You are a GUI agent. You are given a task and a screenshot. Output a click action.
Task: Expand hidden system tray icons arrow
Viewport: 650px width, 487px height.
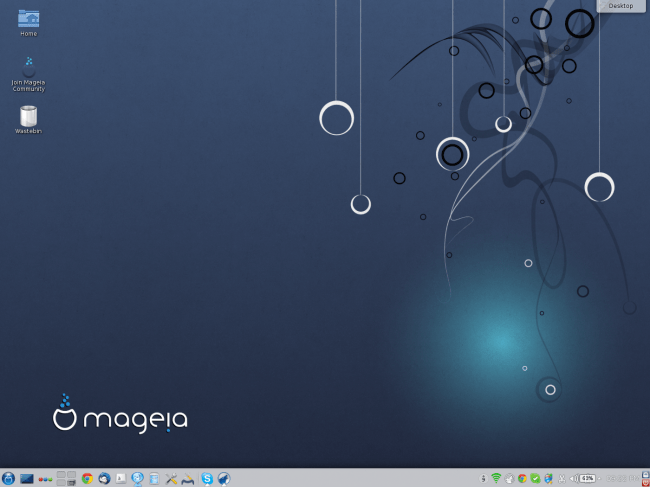point(599,479)
